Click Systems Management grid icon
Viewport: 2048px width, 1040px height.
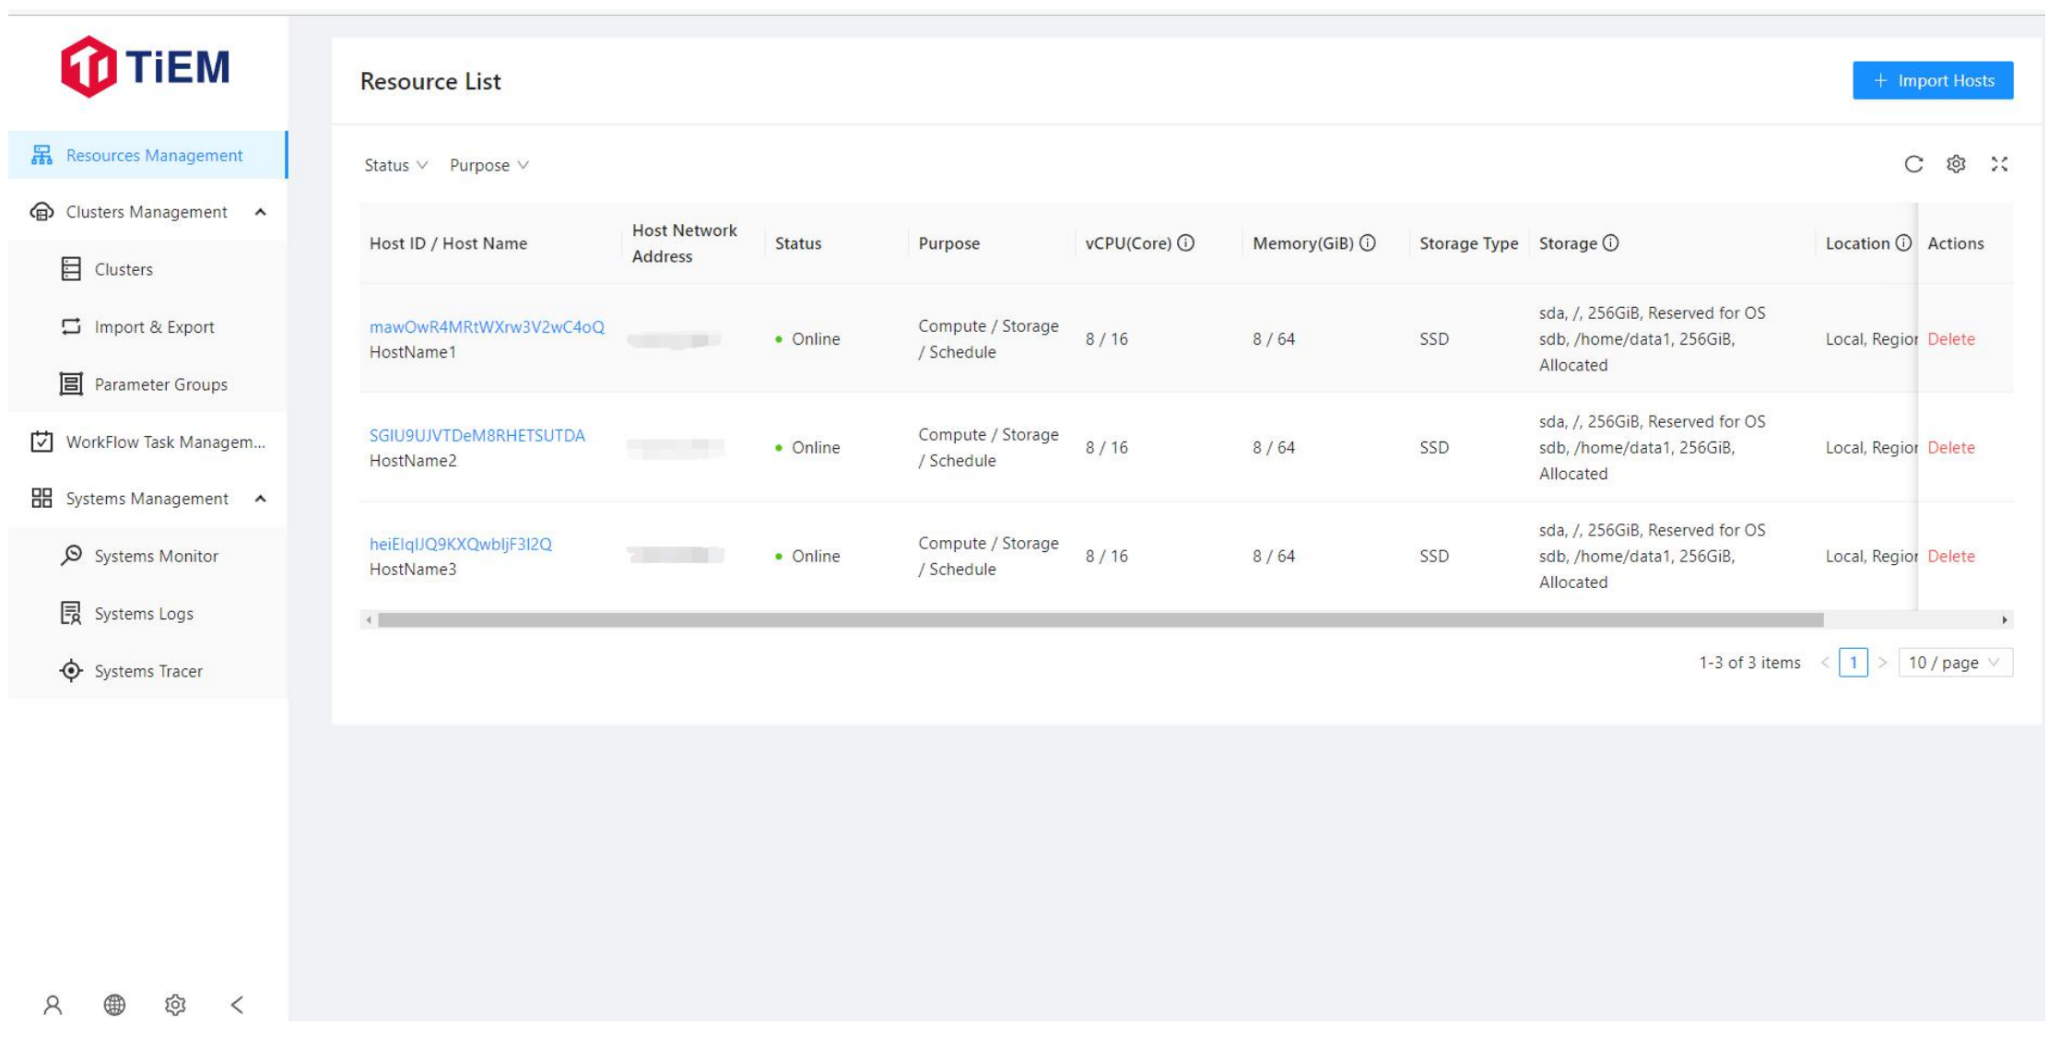[41, 499]
